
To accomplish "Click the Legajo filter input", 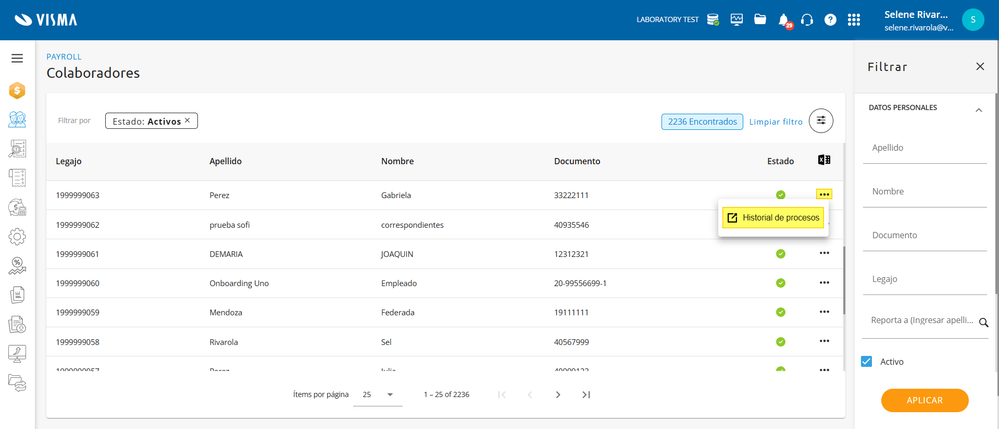I will (x=925, y=279).
